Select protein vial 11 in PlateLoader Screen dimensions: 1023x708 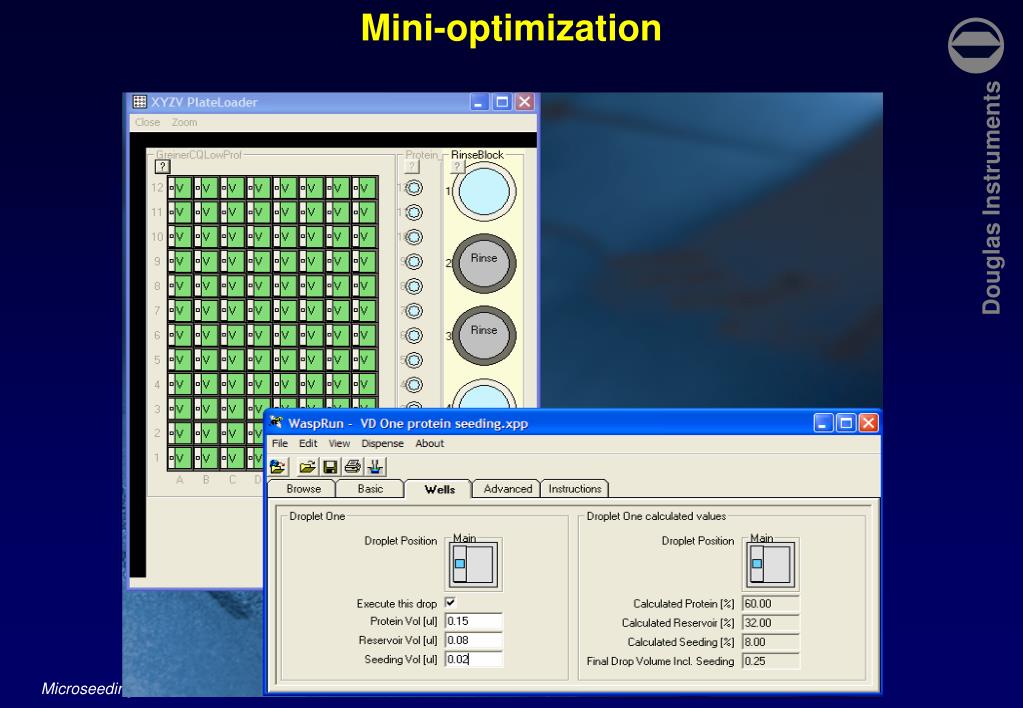(x=414, y=213)
